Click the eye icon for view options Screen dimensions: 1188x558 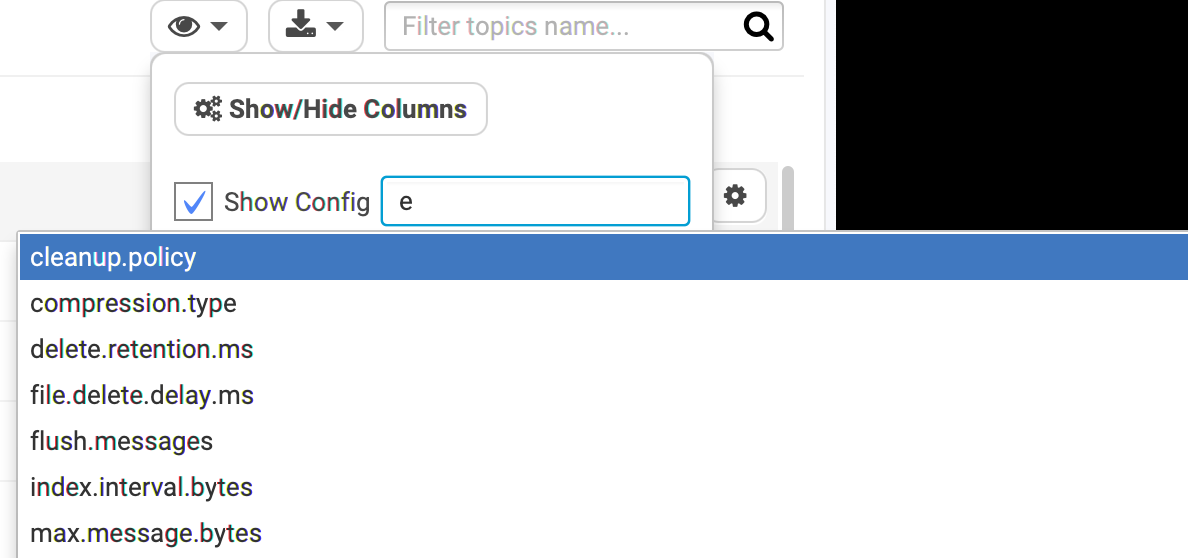tap(184, 27)
